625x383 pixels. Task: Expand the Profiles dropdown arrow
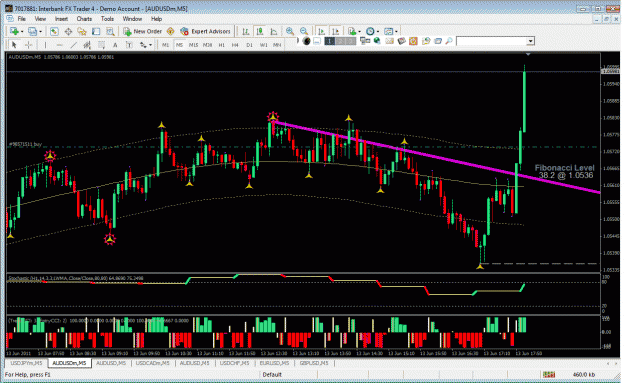point(40,31)
